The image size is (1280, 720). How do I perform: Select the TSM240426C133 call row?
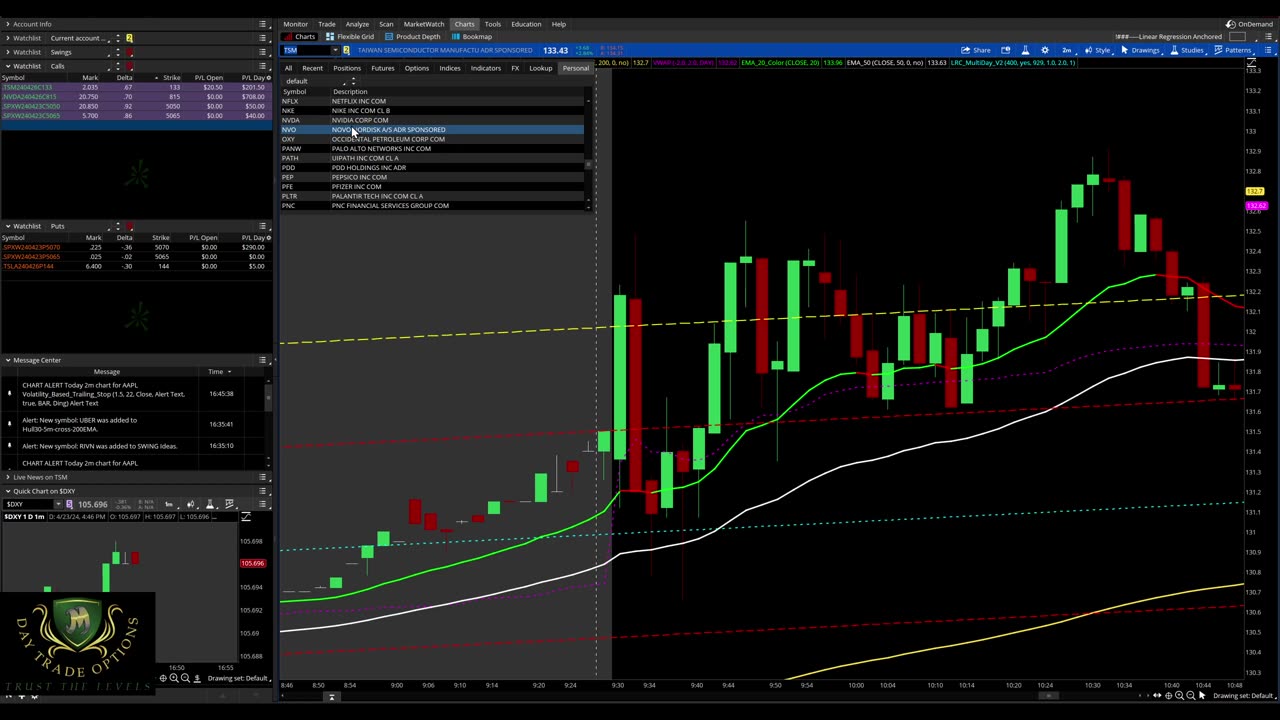[x=135, y=87]
